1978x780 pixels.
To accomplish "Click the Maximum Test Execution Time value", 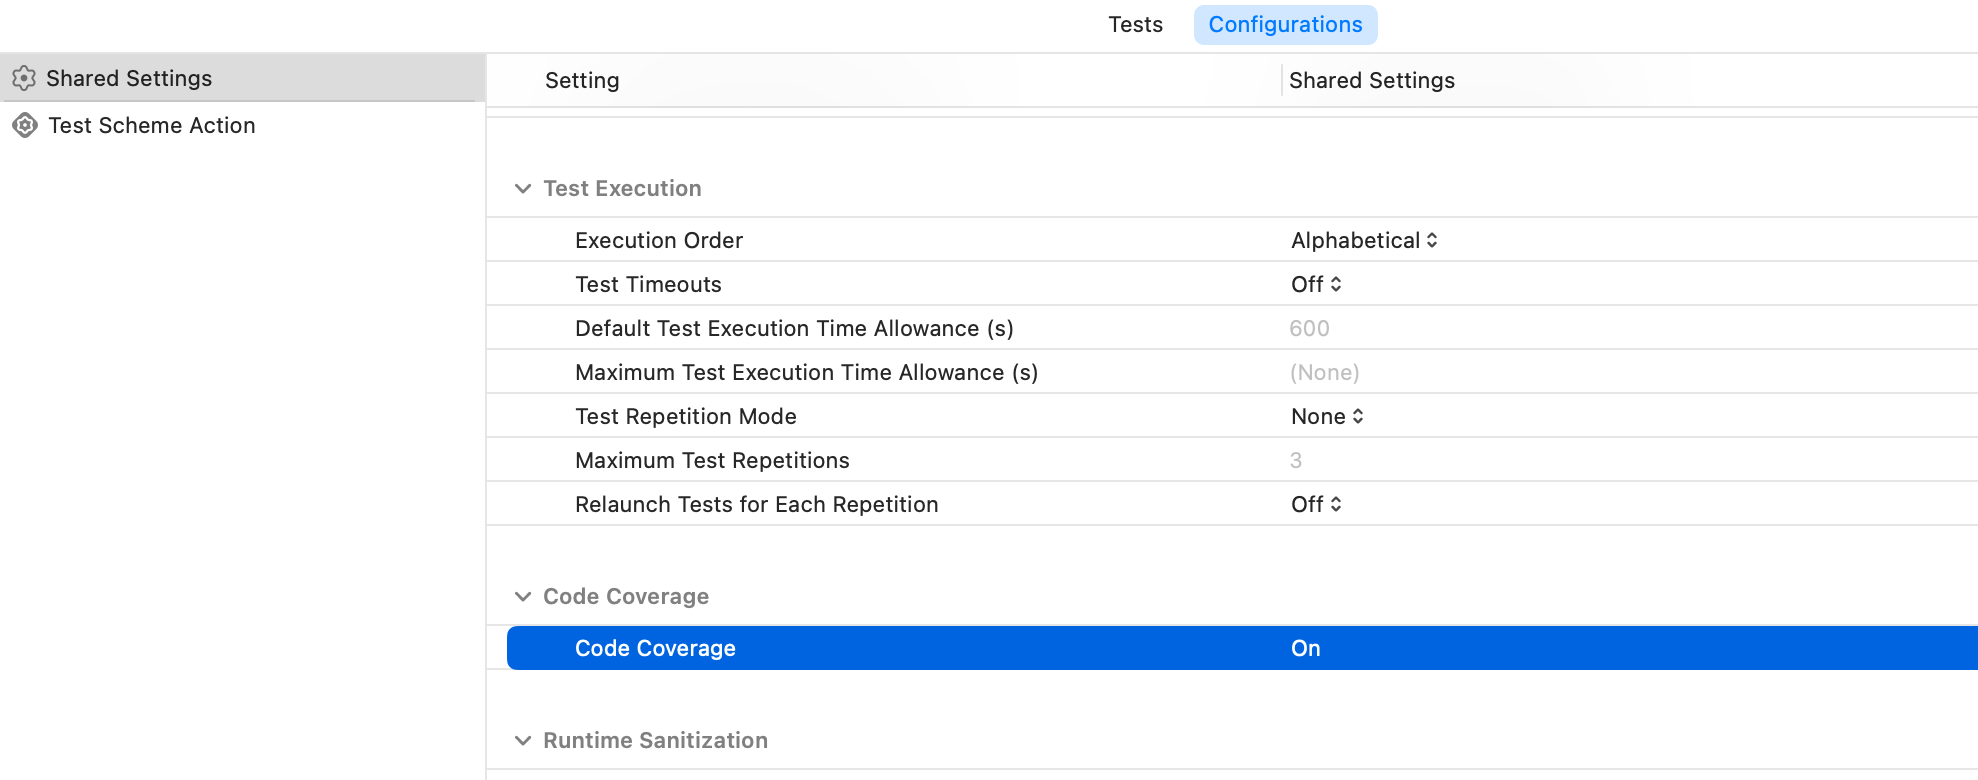I will [x=1324, y=373].
